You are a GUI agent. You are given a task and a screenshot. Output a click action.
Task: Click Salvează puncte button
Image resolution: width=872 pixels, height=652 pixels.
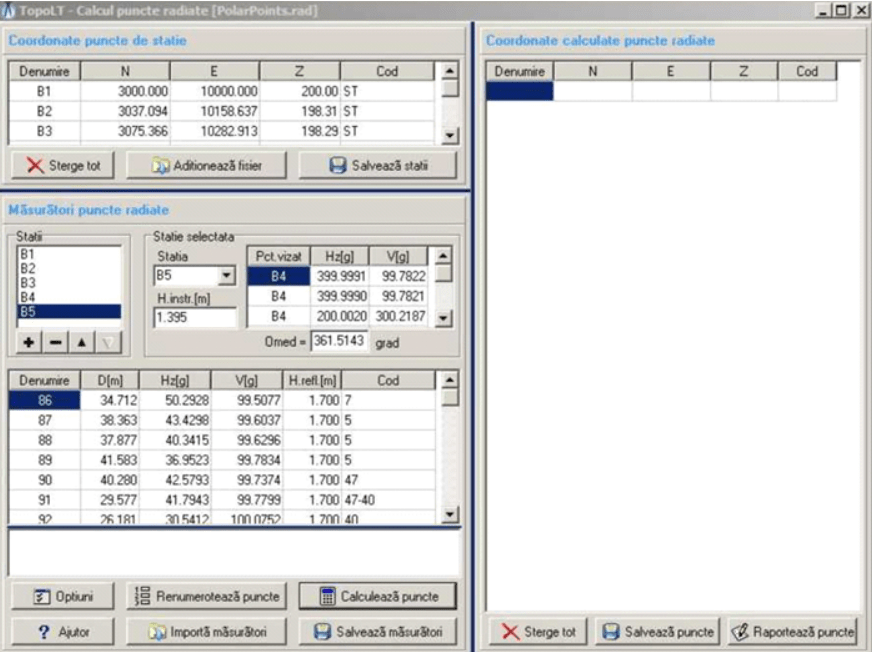[658, 631]
